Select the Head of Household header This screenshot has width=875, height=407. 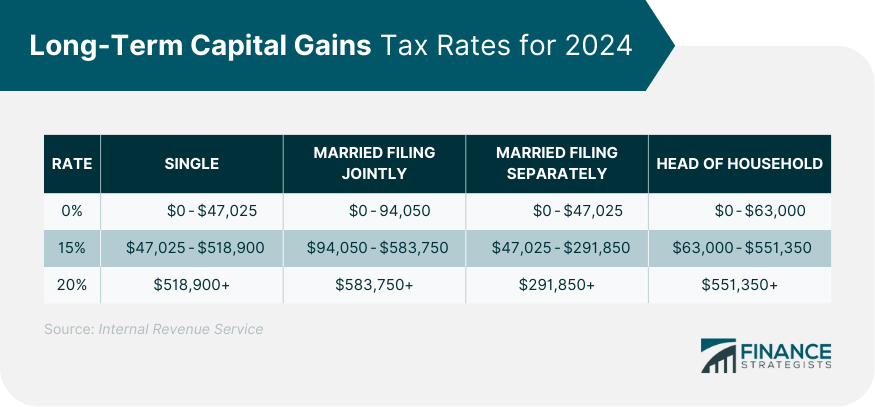click(x=739, y=163)
